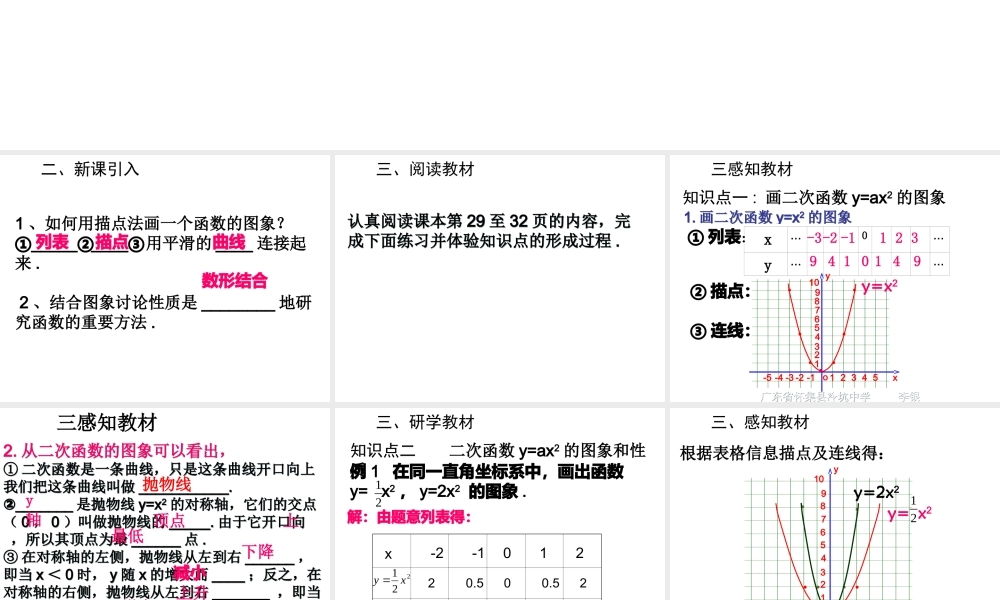1000x600 pixels.
Task: Select the "二、新课引入" slide title
Action: [x=90, y=169]
